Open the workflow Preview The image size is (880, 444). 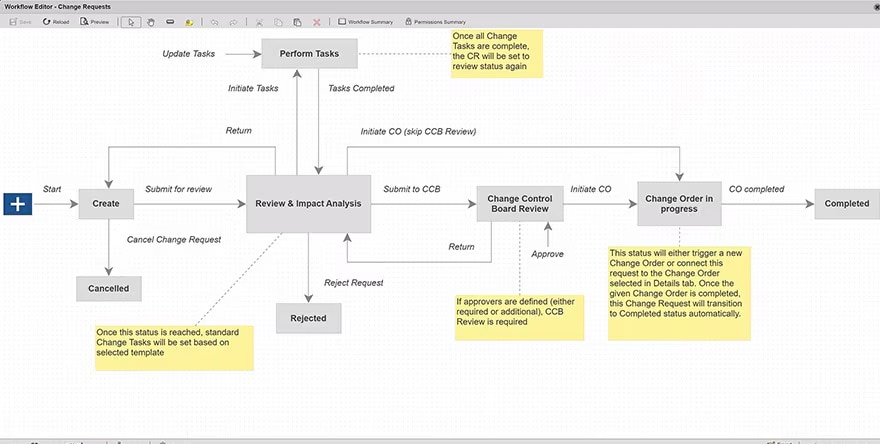(x=95, y=21)
